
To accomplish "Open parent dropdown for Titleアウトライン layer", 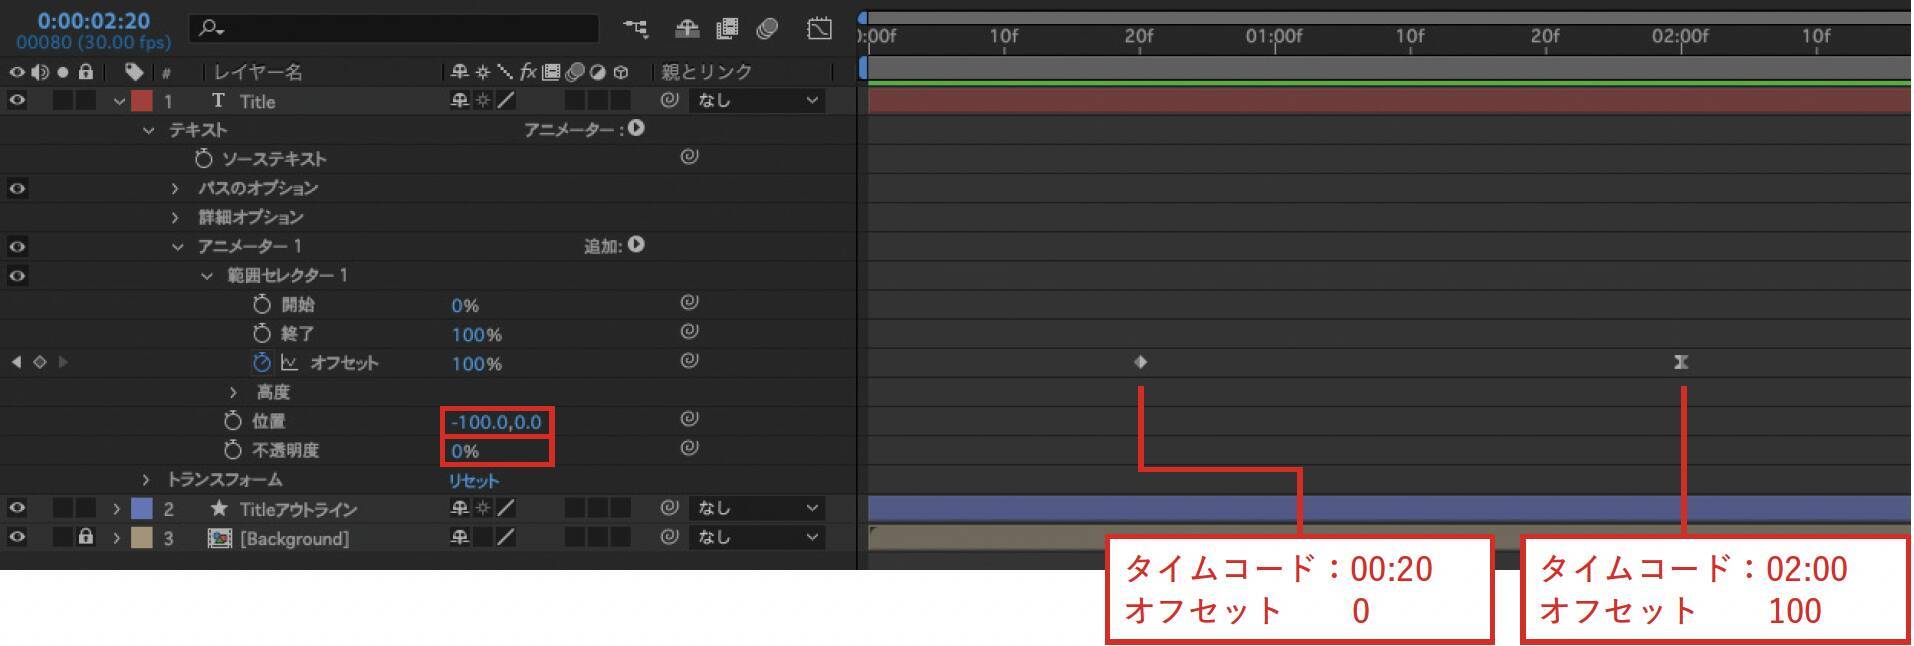I will pos(757,508).
